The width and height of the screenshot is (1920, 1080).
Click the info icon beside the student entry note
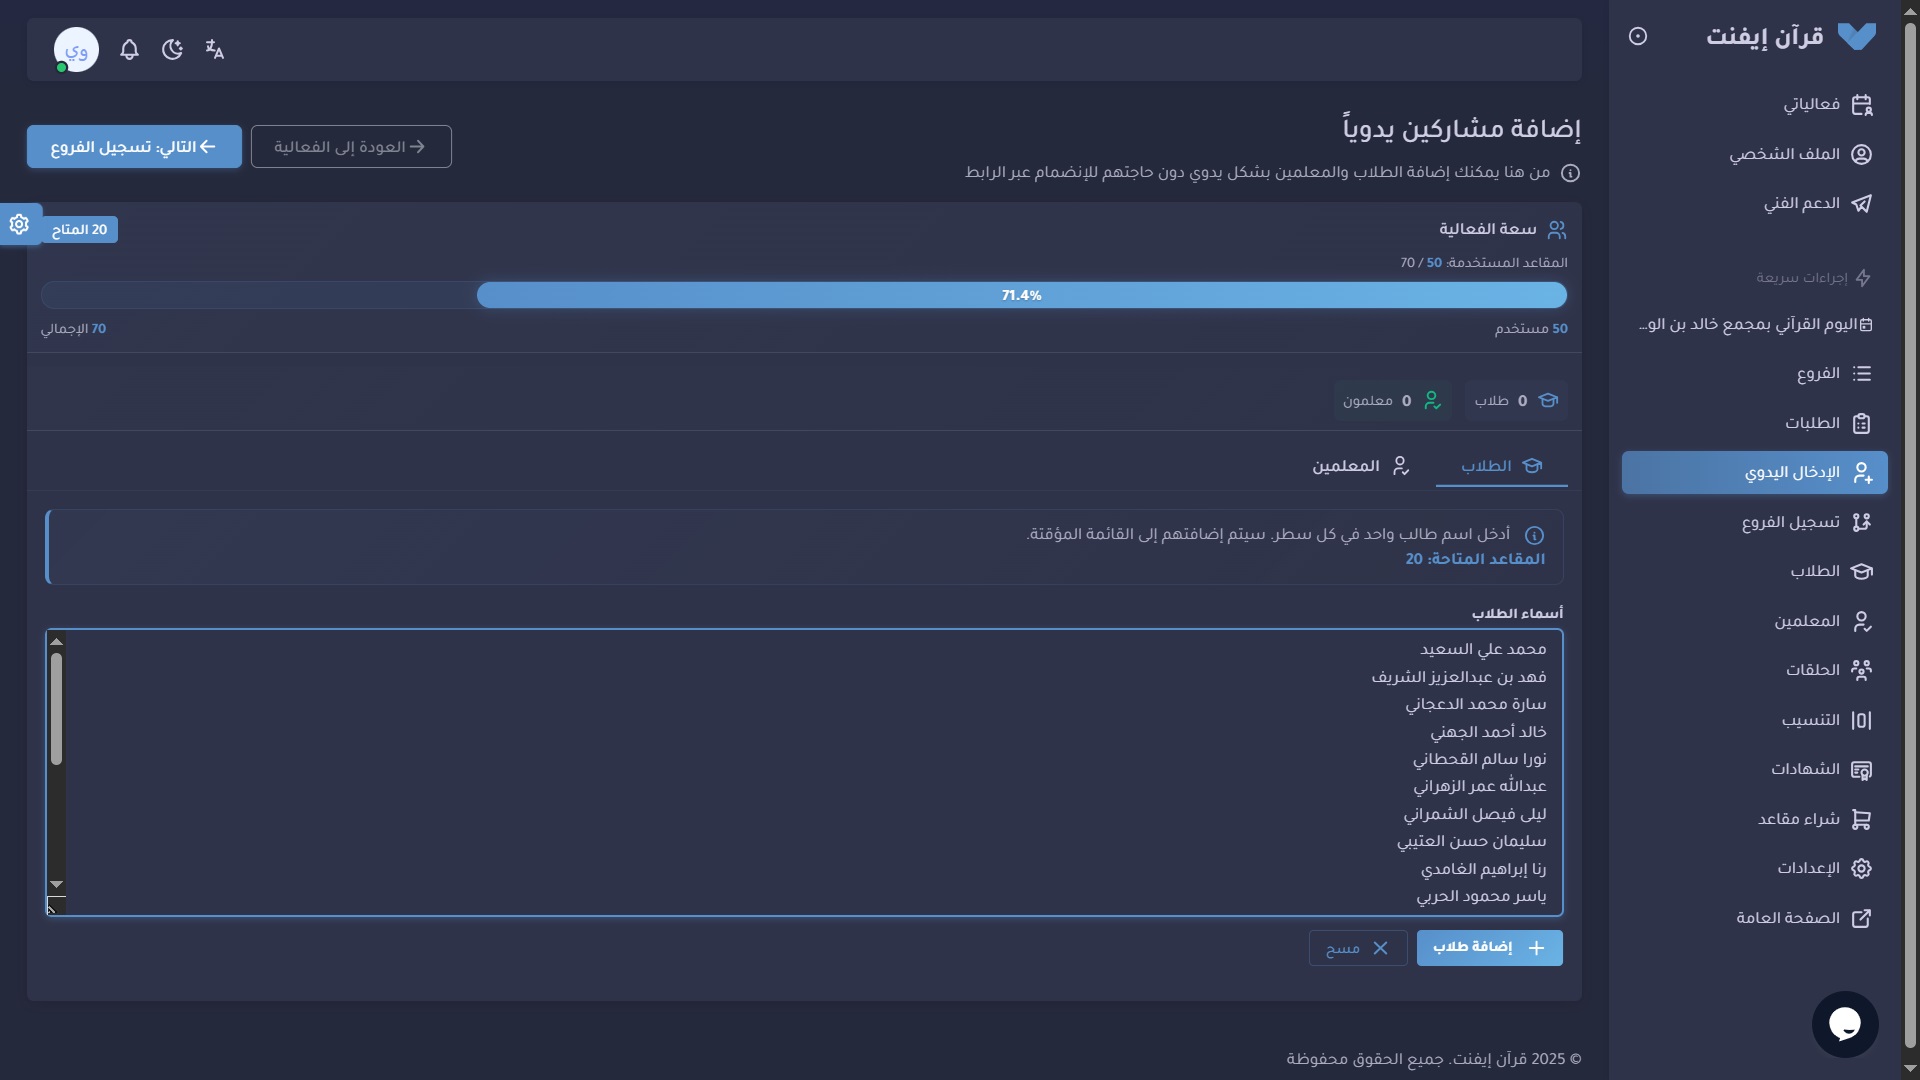(1535, 535)
